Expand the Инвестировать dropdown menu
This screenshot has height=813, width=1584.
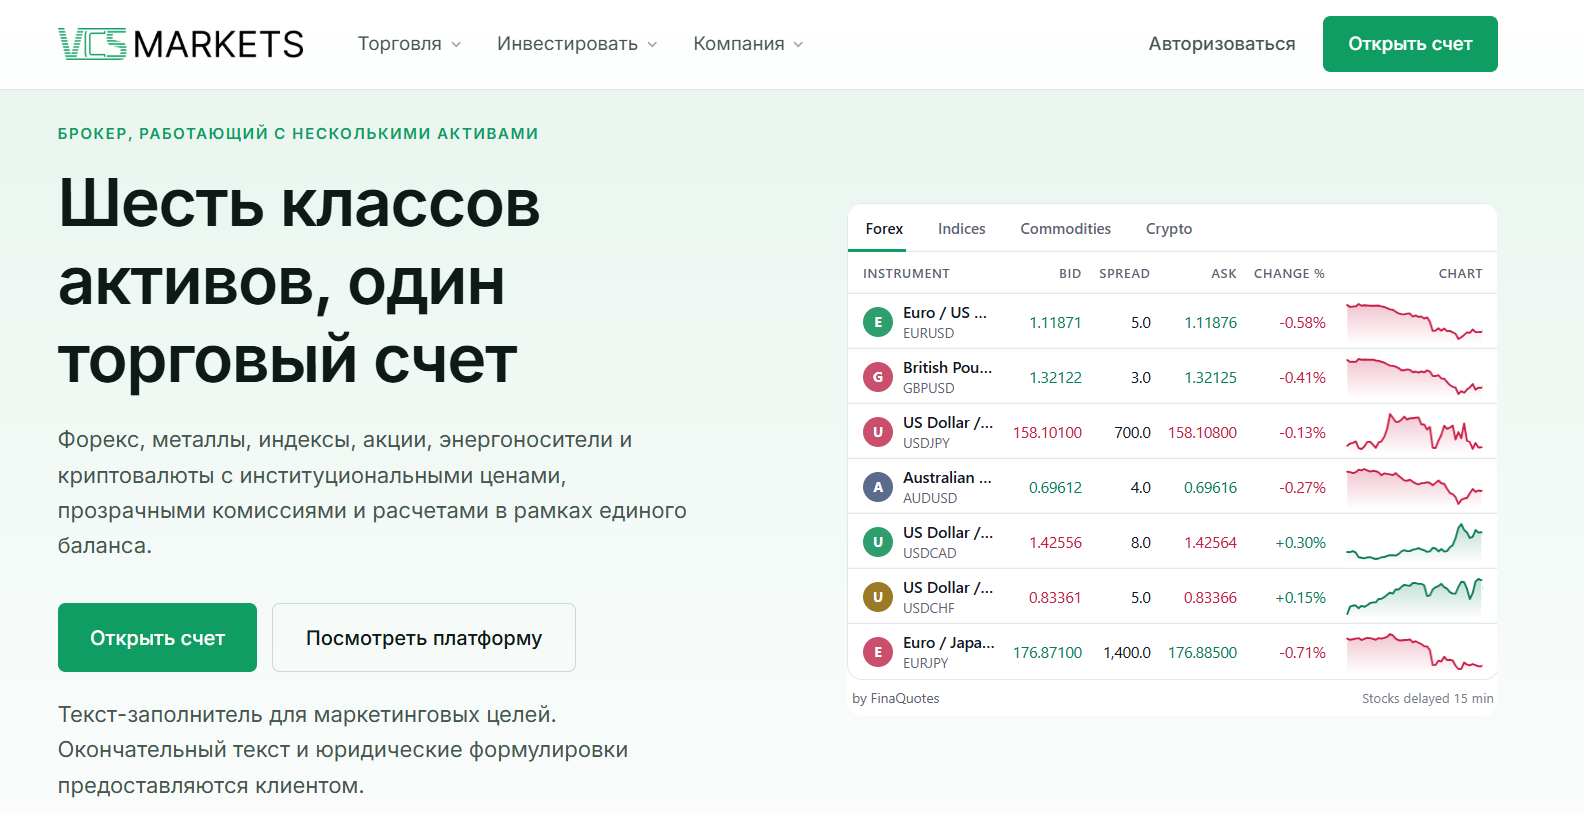(x=578, y=44)
